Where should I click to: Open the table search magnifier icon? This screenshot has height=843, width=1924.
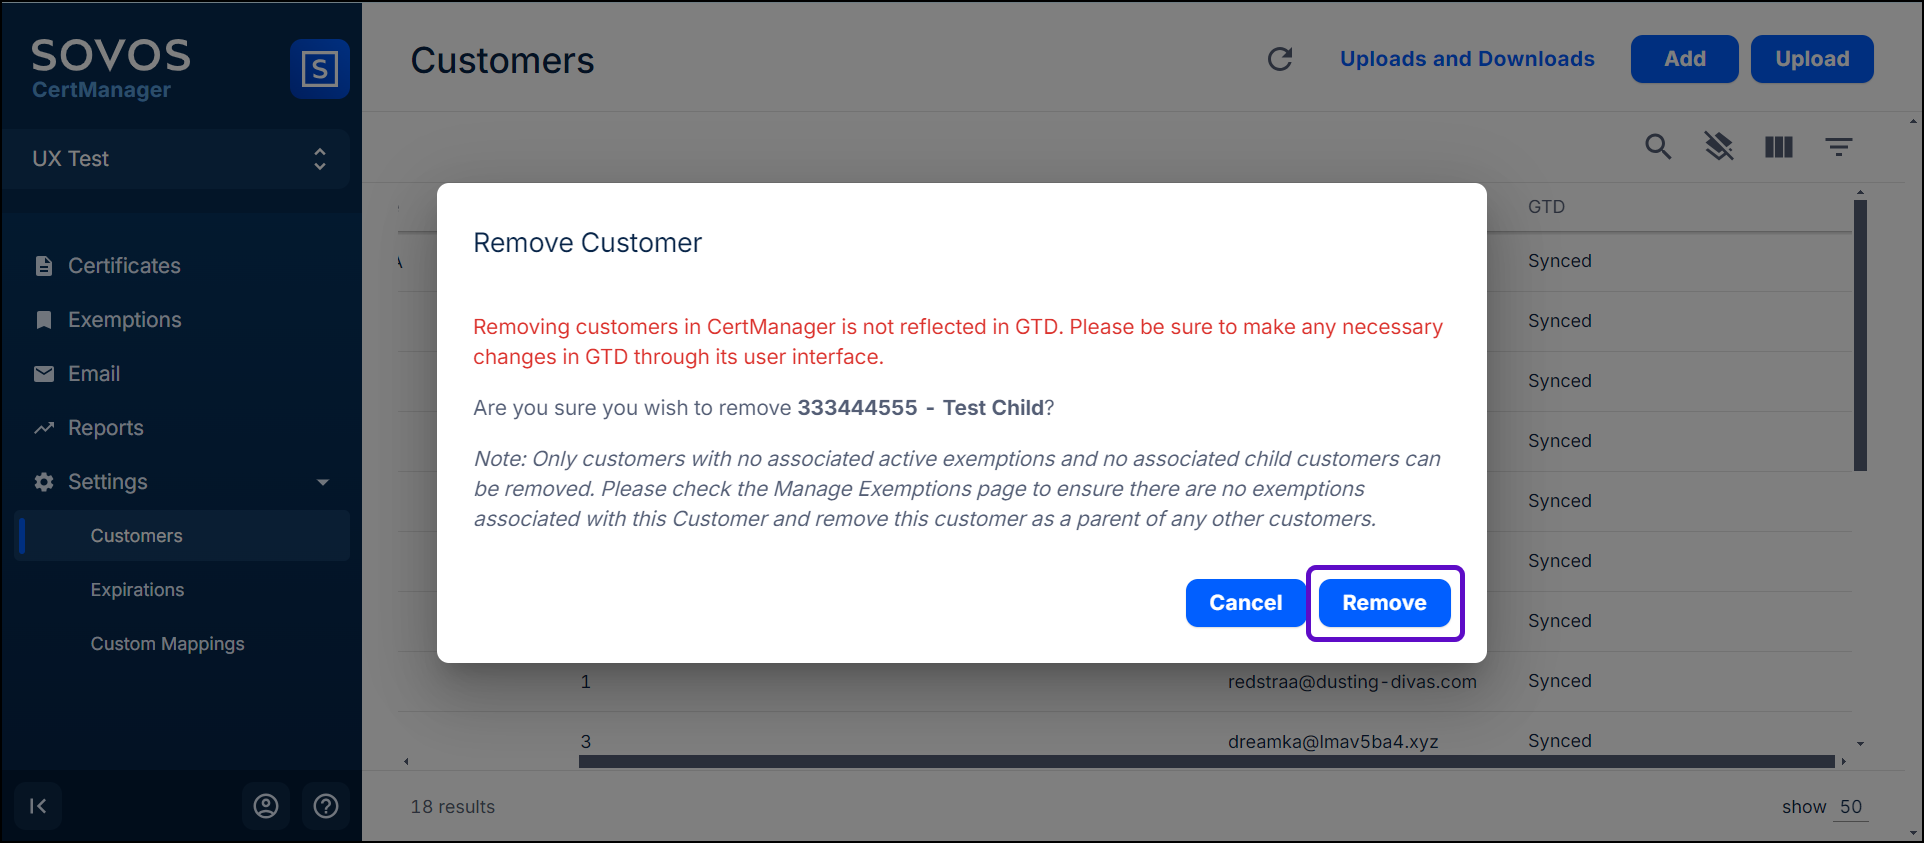point(1658,147)
